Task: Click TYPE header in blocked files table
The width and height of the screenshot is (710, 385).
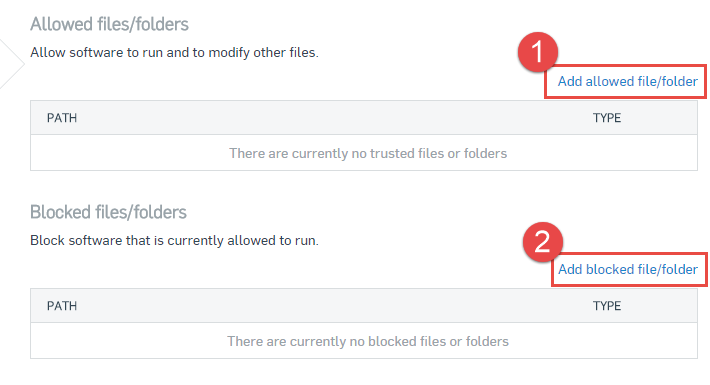Action: 607,306
